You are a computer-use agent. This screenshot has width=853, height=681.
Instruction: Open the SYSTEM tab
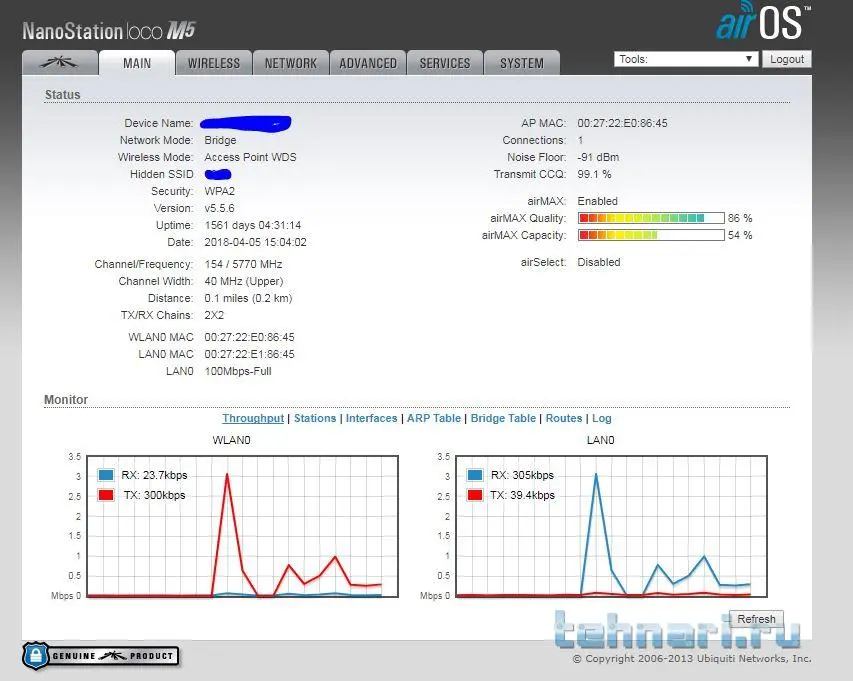tap(522, 63)
